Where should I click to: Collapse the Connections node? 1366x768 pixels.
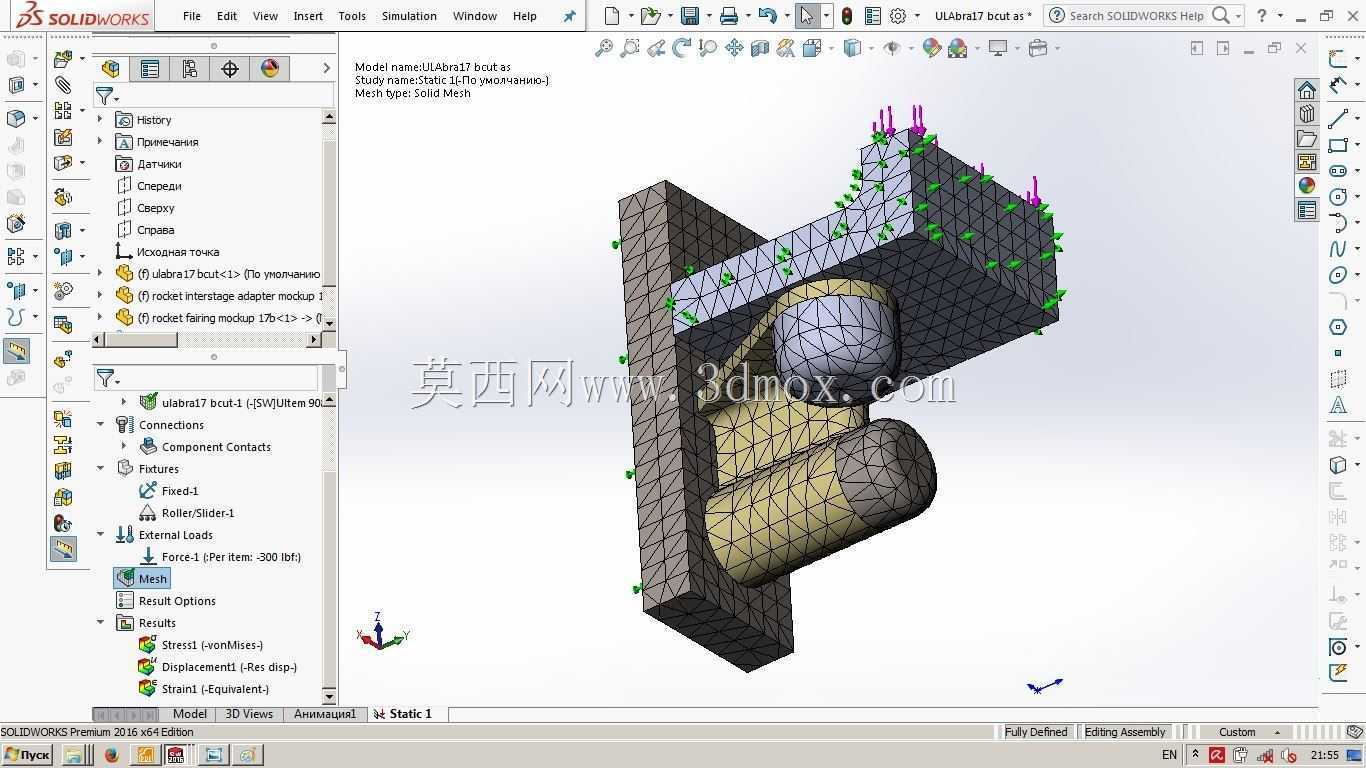[101, 425]
